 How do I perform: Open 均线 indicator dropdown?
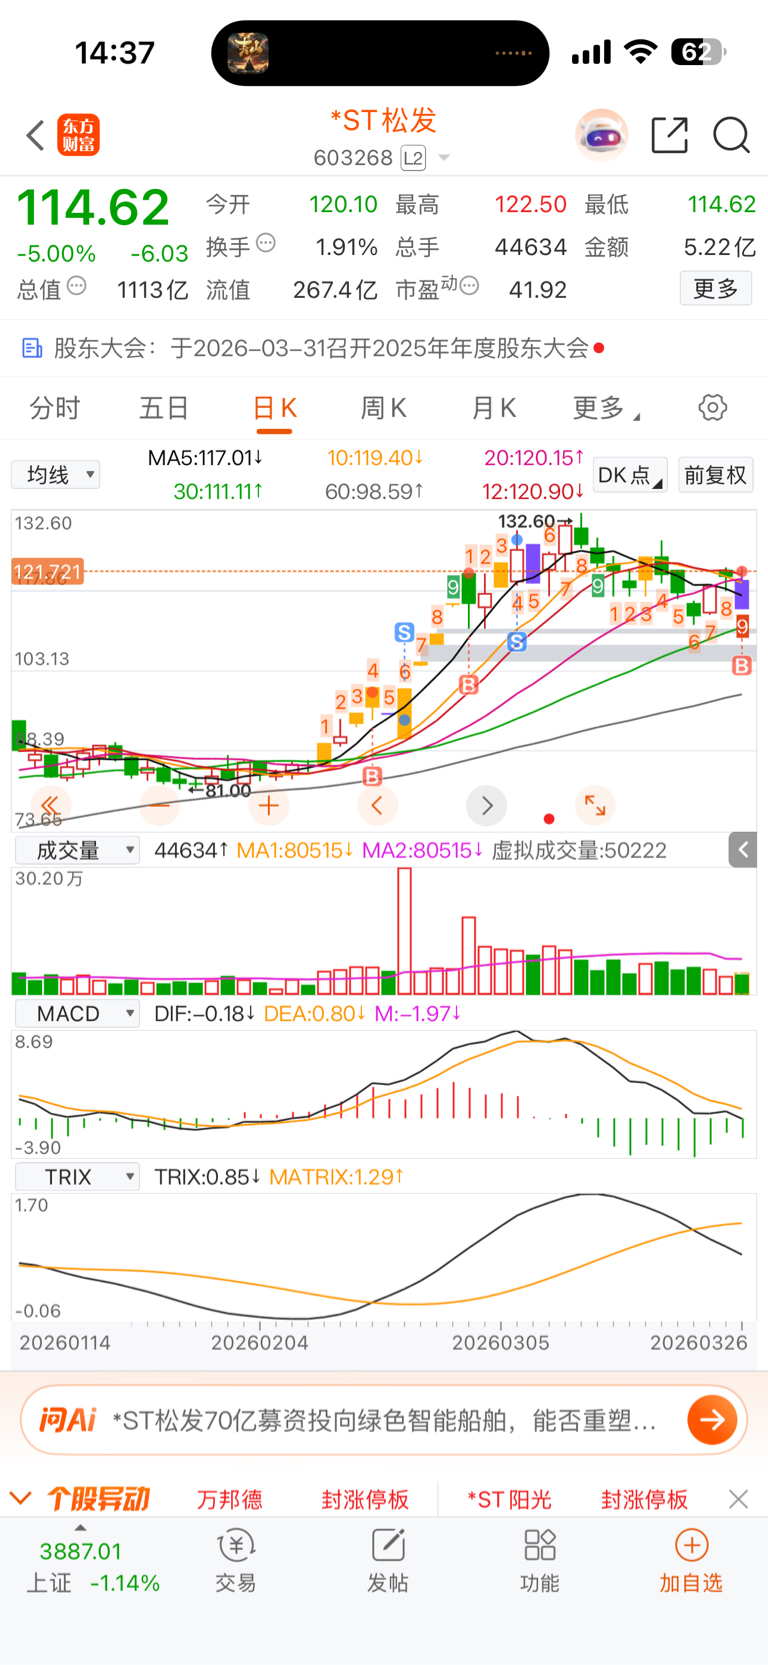56,474
